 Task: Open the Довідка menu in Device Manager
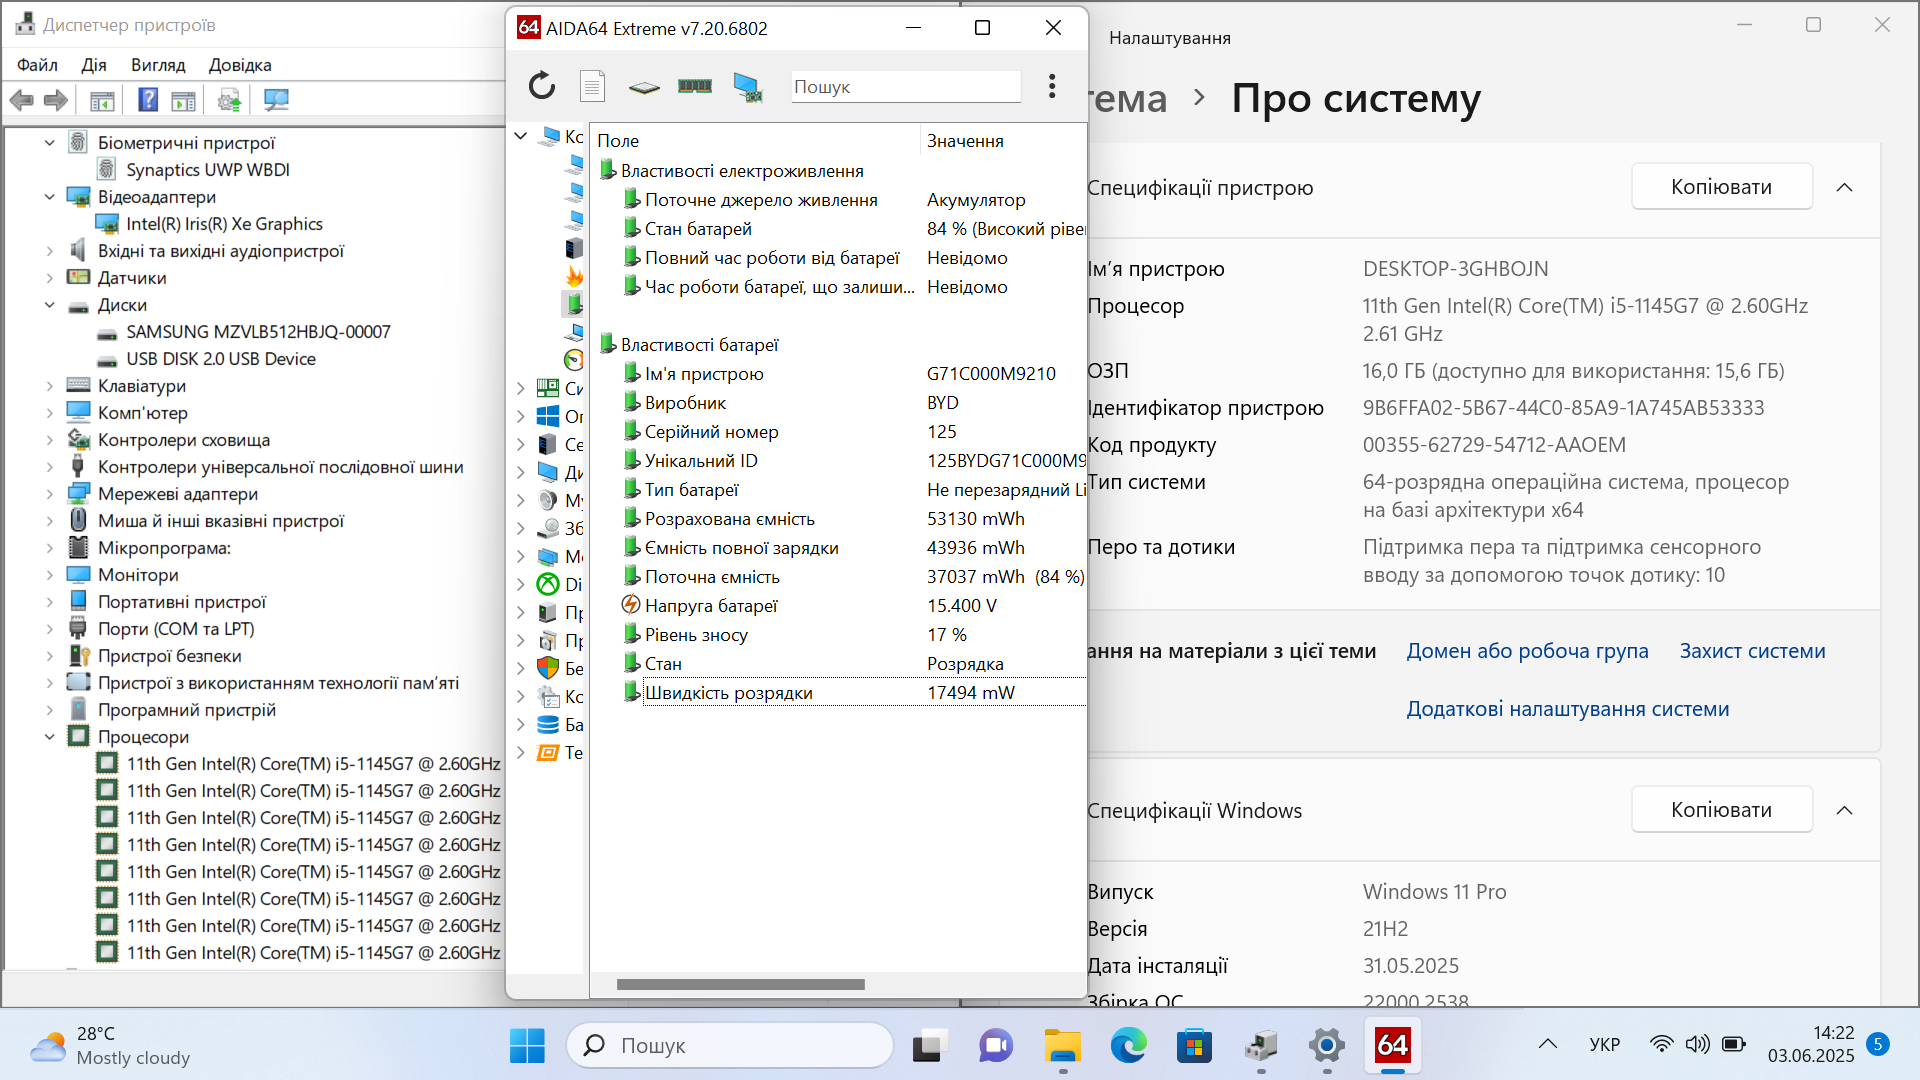[x=240, y=65]
